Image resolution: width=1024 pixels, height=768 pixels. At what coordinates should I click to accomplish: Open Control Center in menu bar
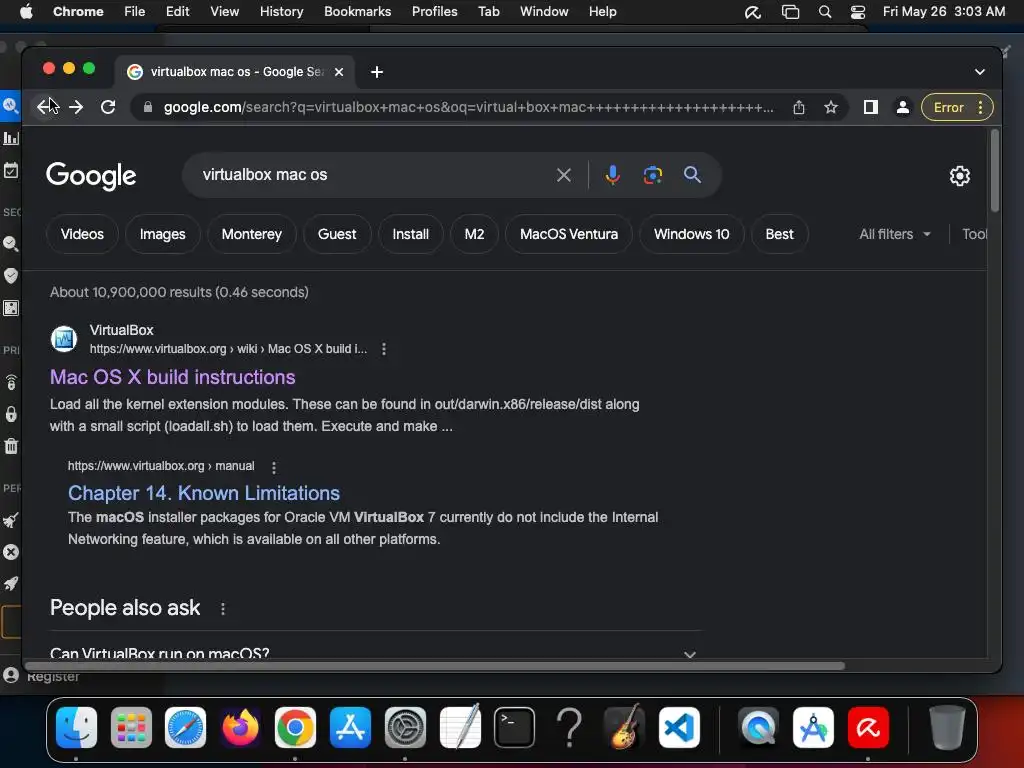pos(857,12)
